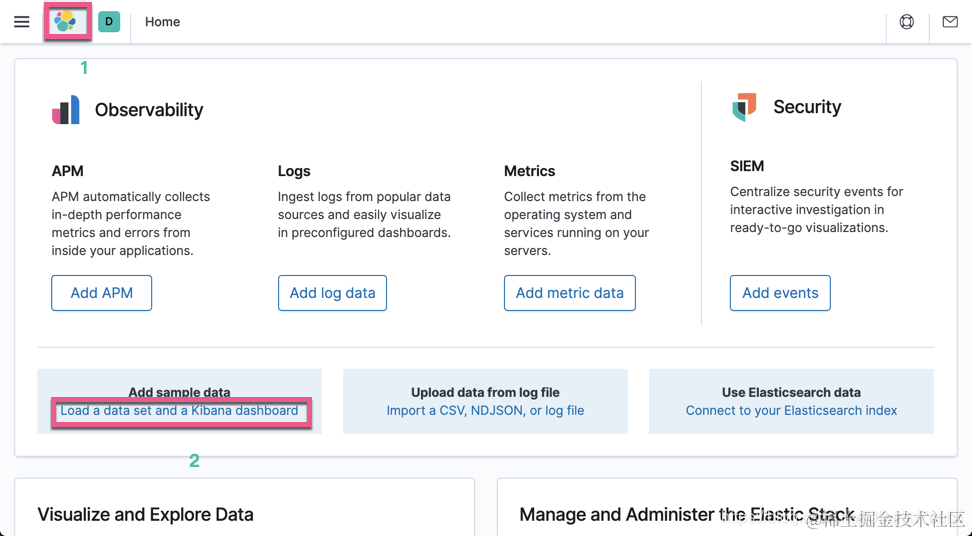Open the green D space avatar
972x536 pixels.
coord(109,21)
